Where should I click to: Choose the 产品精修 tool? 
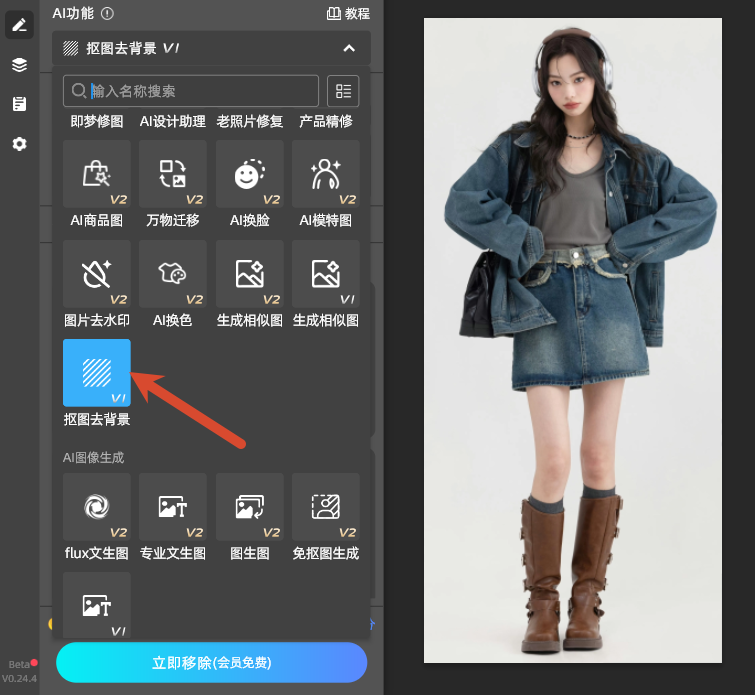326,121
